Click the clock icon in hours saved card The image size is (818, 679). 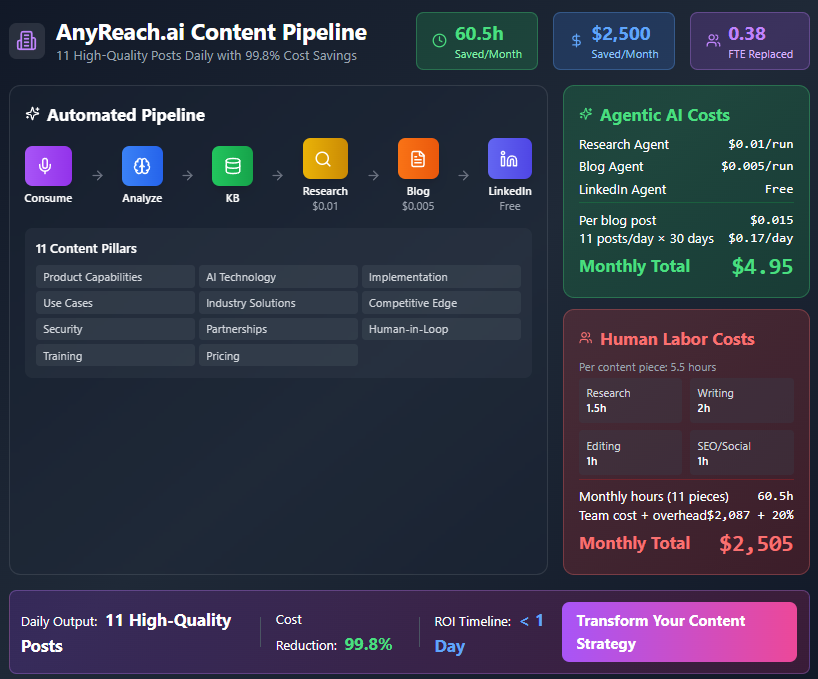click(x=439, y=41)
